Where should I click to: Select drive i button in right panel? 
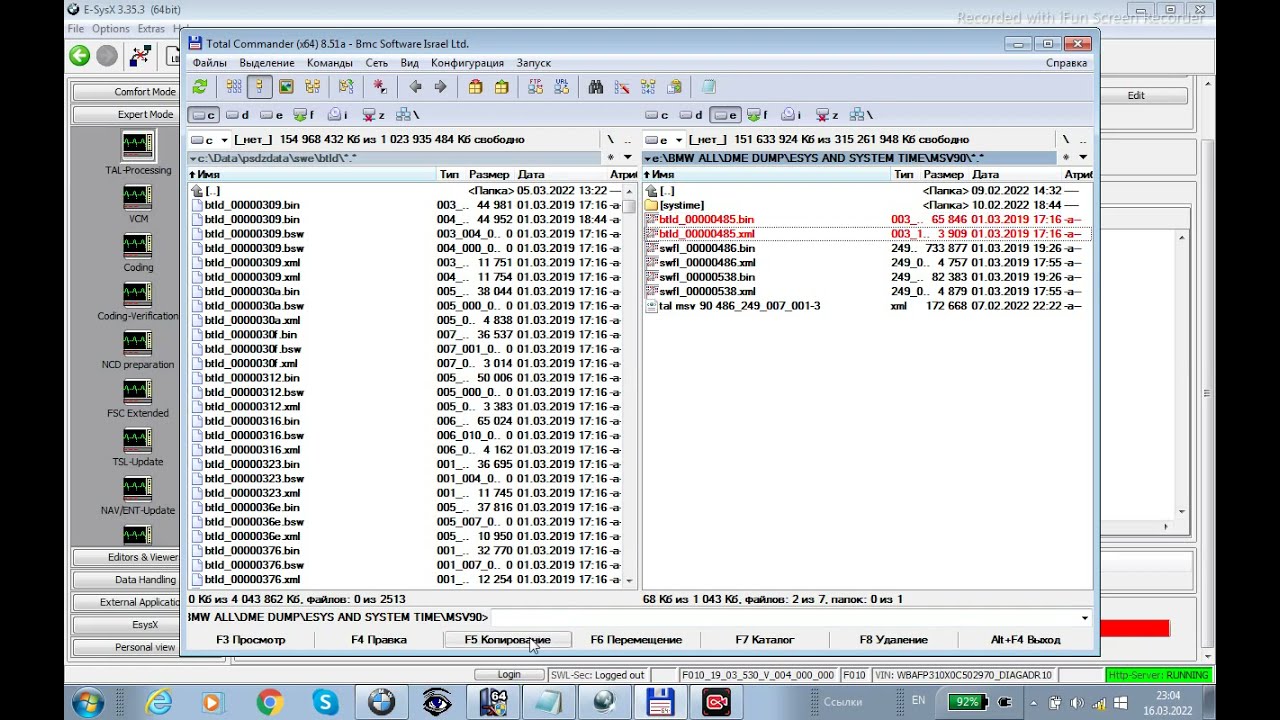[x=791, y=115]
